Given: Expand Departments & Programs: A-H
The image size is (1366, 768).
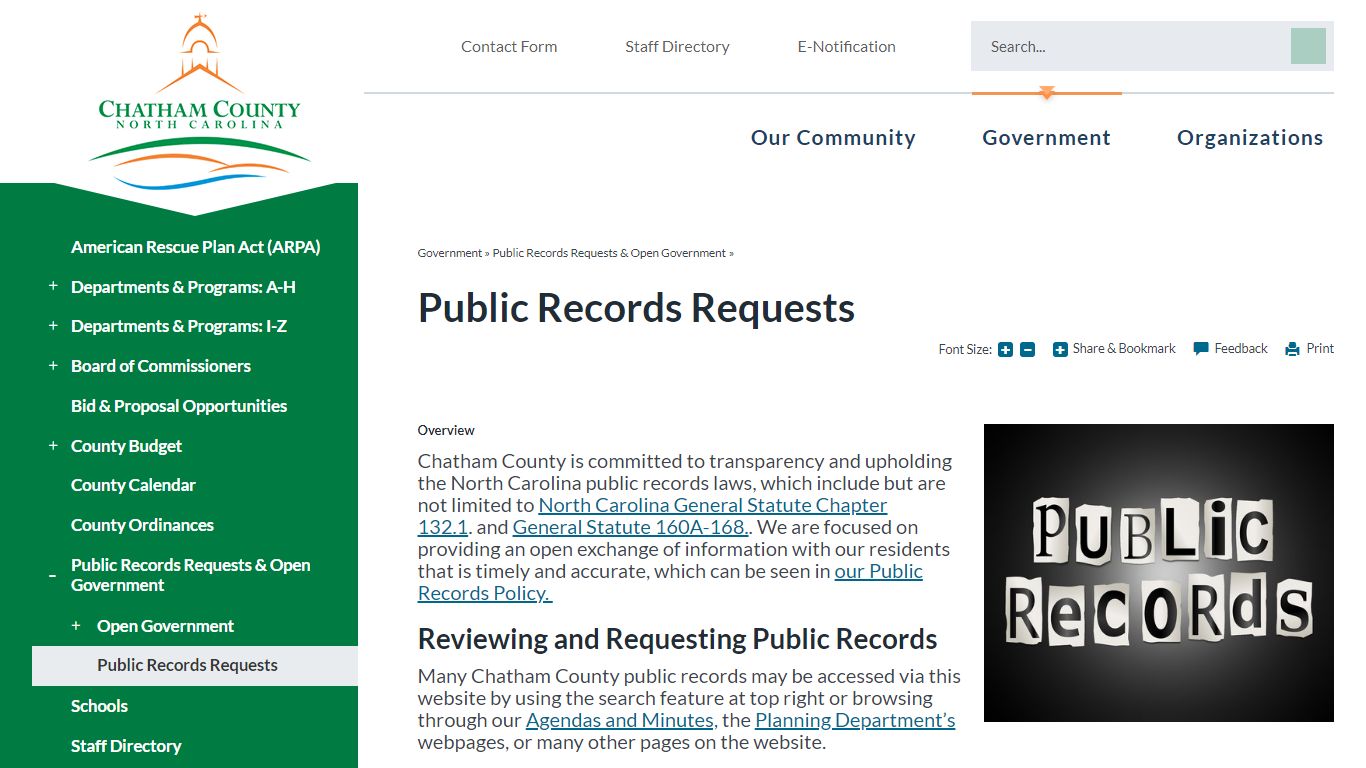Looking at the screenshot, I should [x=53, y=286].
